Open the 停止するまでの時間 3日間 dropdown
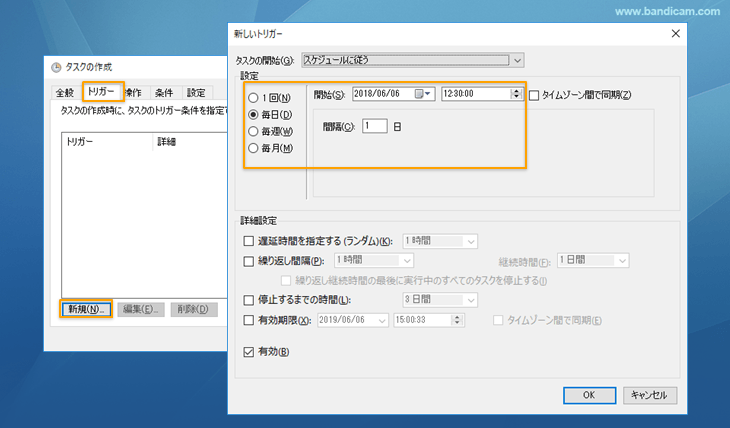This screenshot has height=428, width=730. [471, 300]
